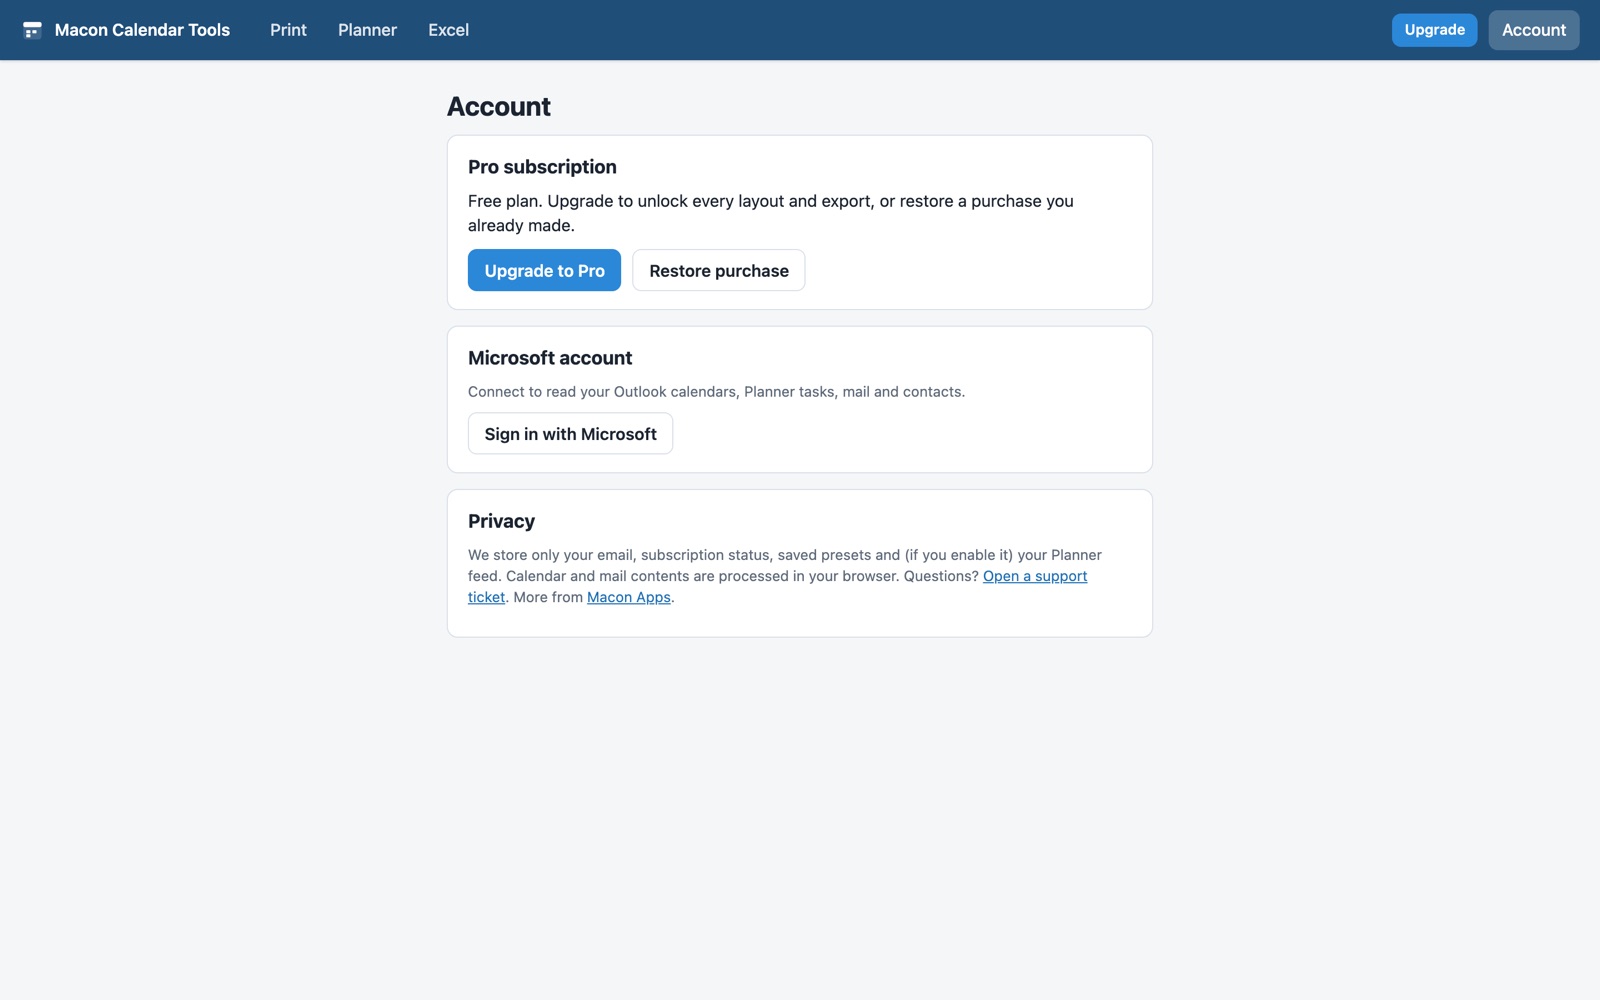
Task: Click the text starting 'Connect to read your Outlook calendars'
Action: [x=716, y=392]
